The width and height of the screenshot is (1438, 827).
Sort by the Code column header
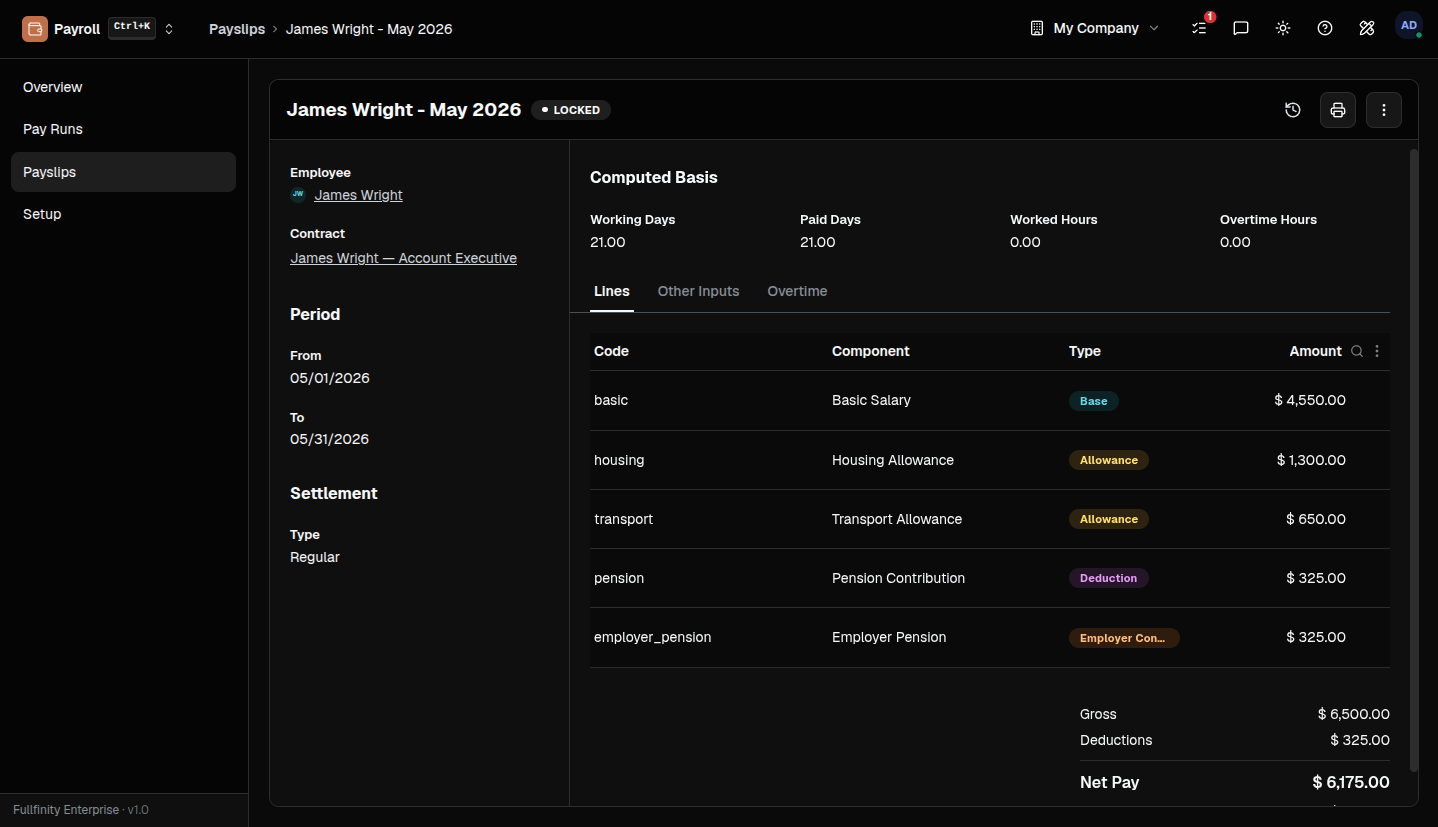tap(611, 351)
